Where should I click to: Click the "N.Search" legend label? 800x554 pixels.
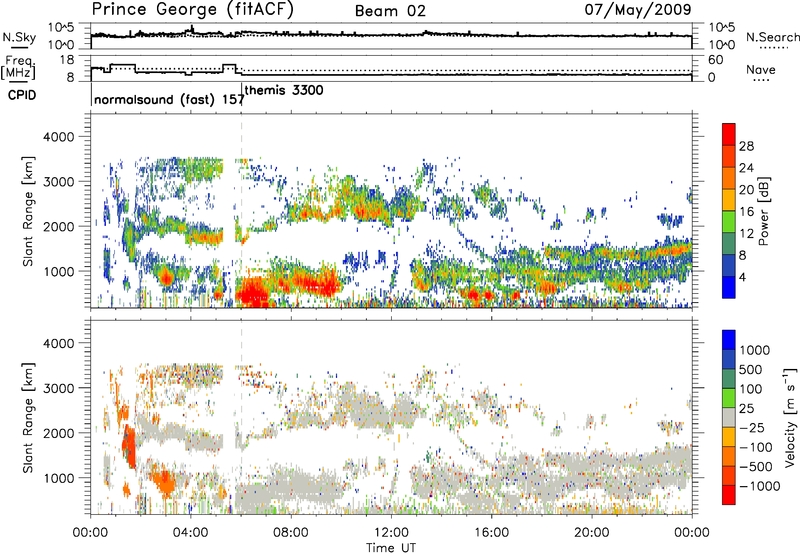point(772,37)
